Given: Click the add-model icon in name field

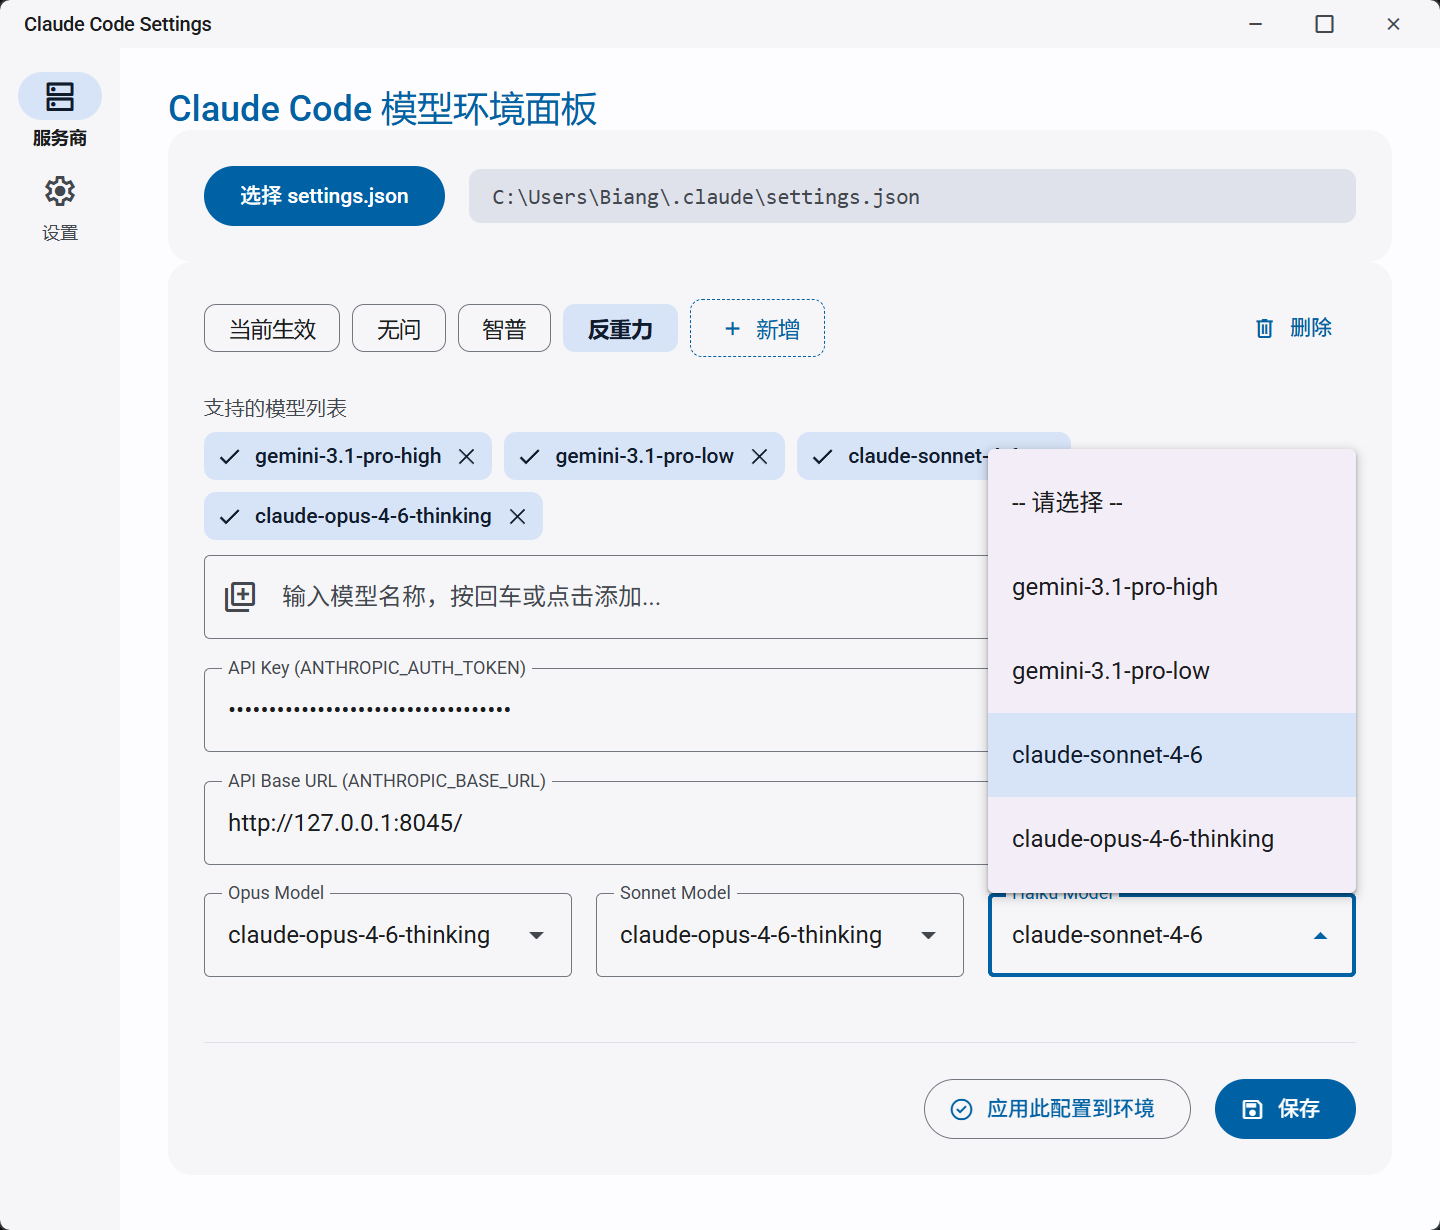Looking at the screenshot, I should [240, 597].
